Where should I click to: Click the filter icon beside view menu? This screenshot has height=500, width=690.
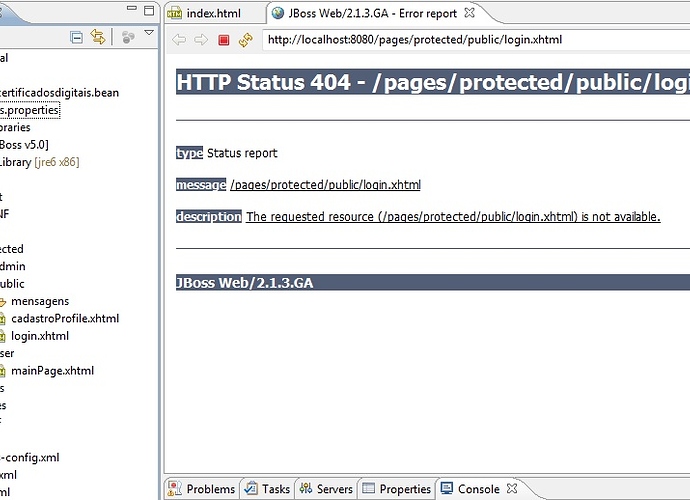point(128,37)
